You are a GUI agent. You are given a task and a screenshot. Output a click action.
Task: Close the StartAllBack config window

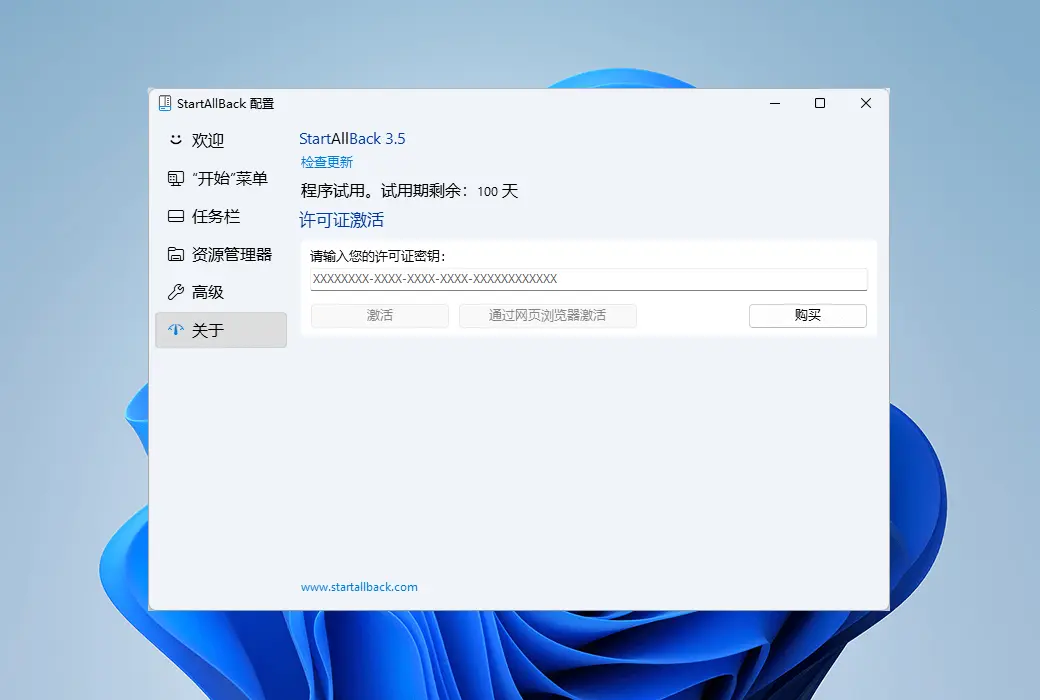865,103
